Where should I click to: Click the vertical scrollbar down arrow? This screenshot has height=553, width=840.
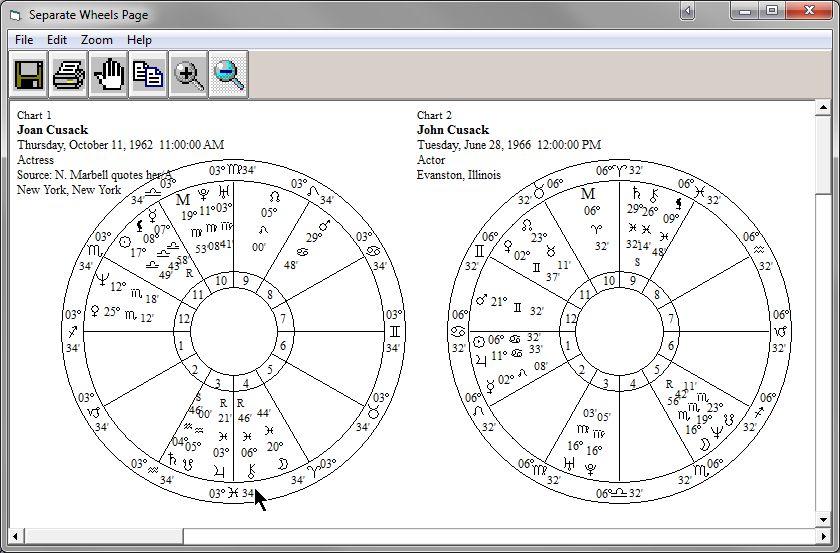coord(823,520)
